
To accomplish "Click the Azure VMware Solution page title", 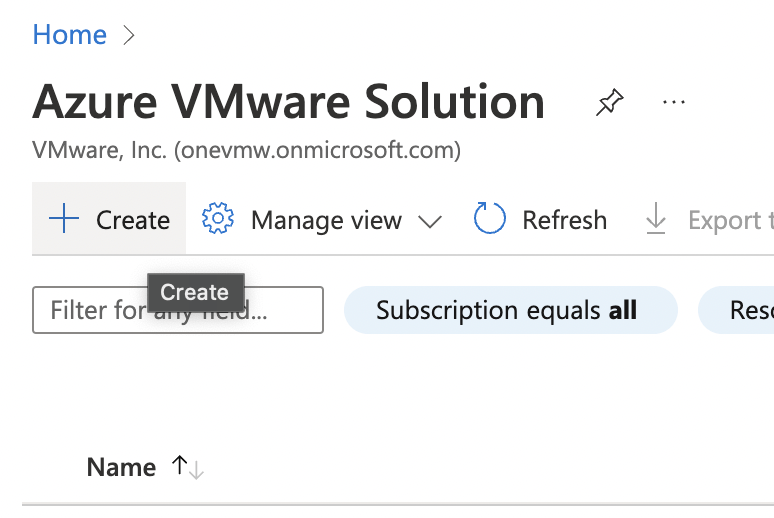I will tap(288, 103).
